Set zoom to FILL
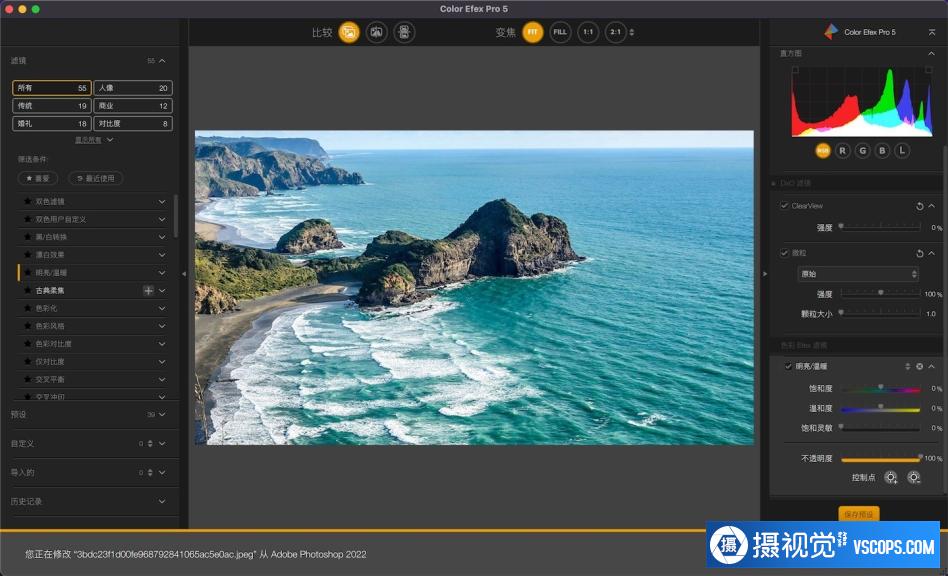Image resolution: width=948 pixels, height=576 pixels. tap(560, 32)
